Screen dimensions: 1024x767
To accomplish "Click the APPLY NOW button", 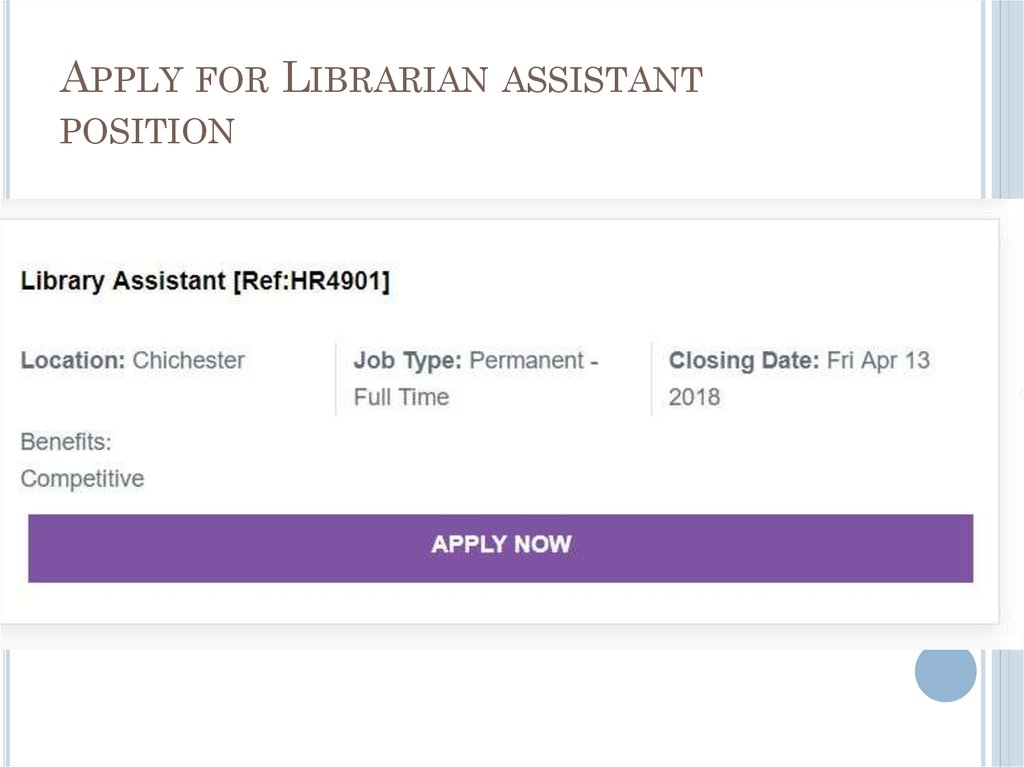I will (x=500, y=544).
